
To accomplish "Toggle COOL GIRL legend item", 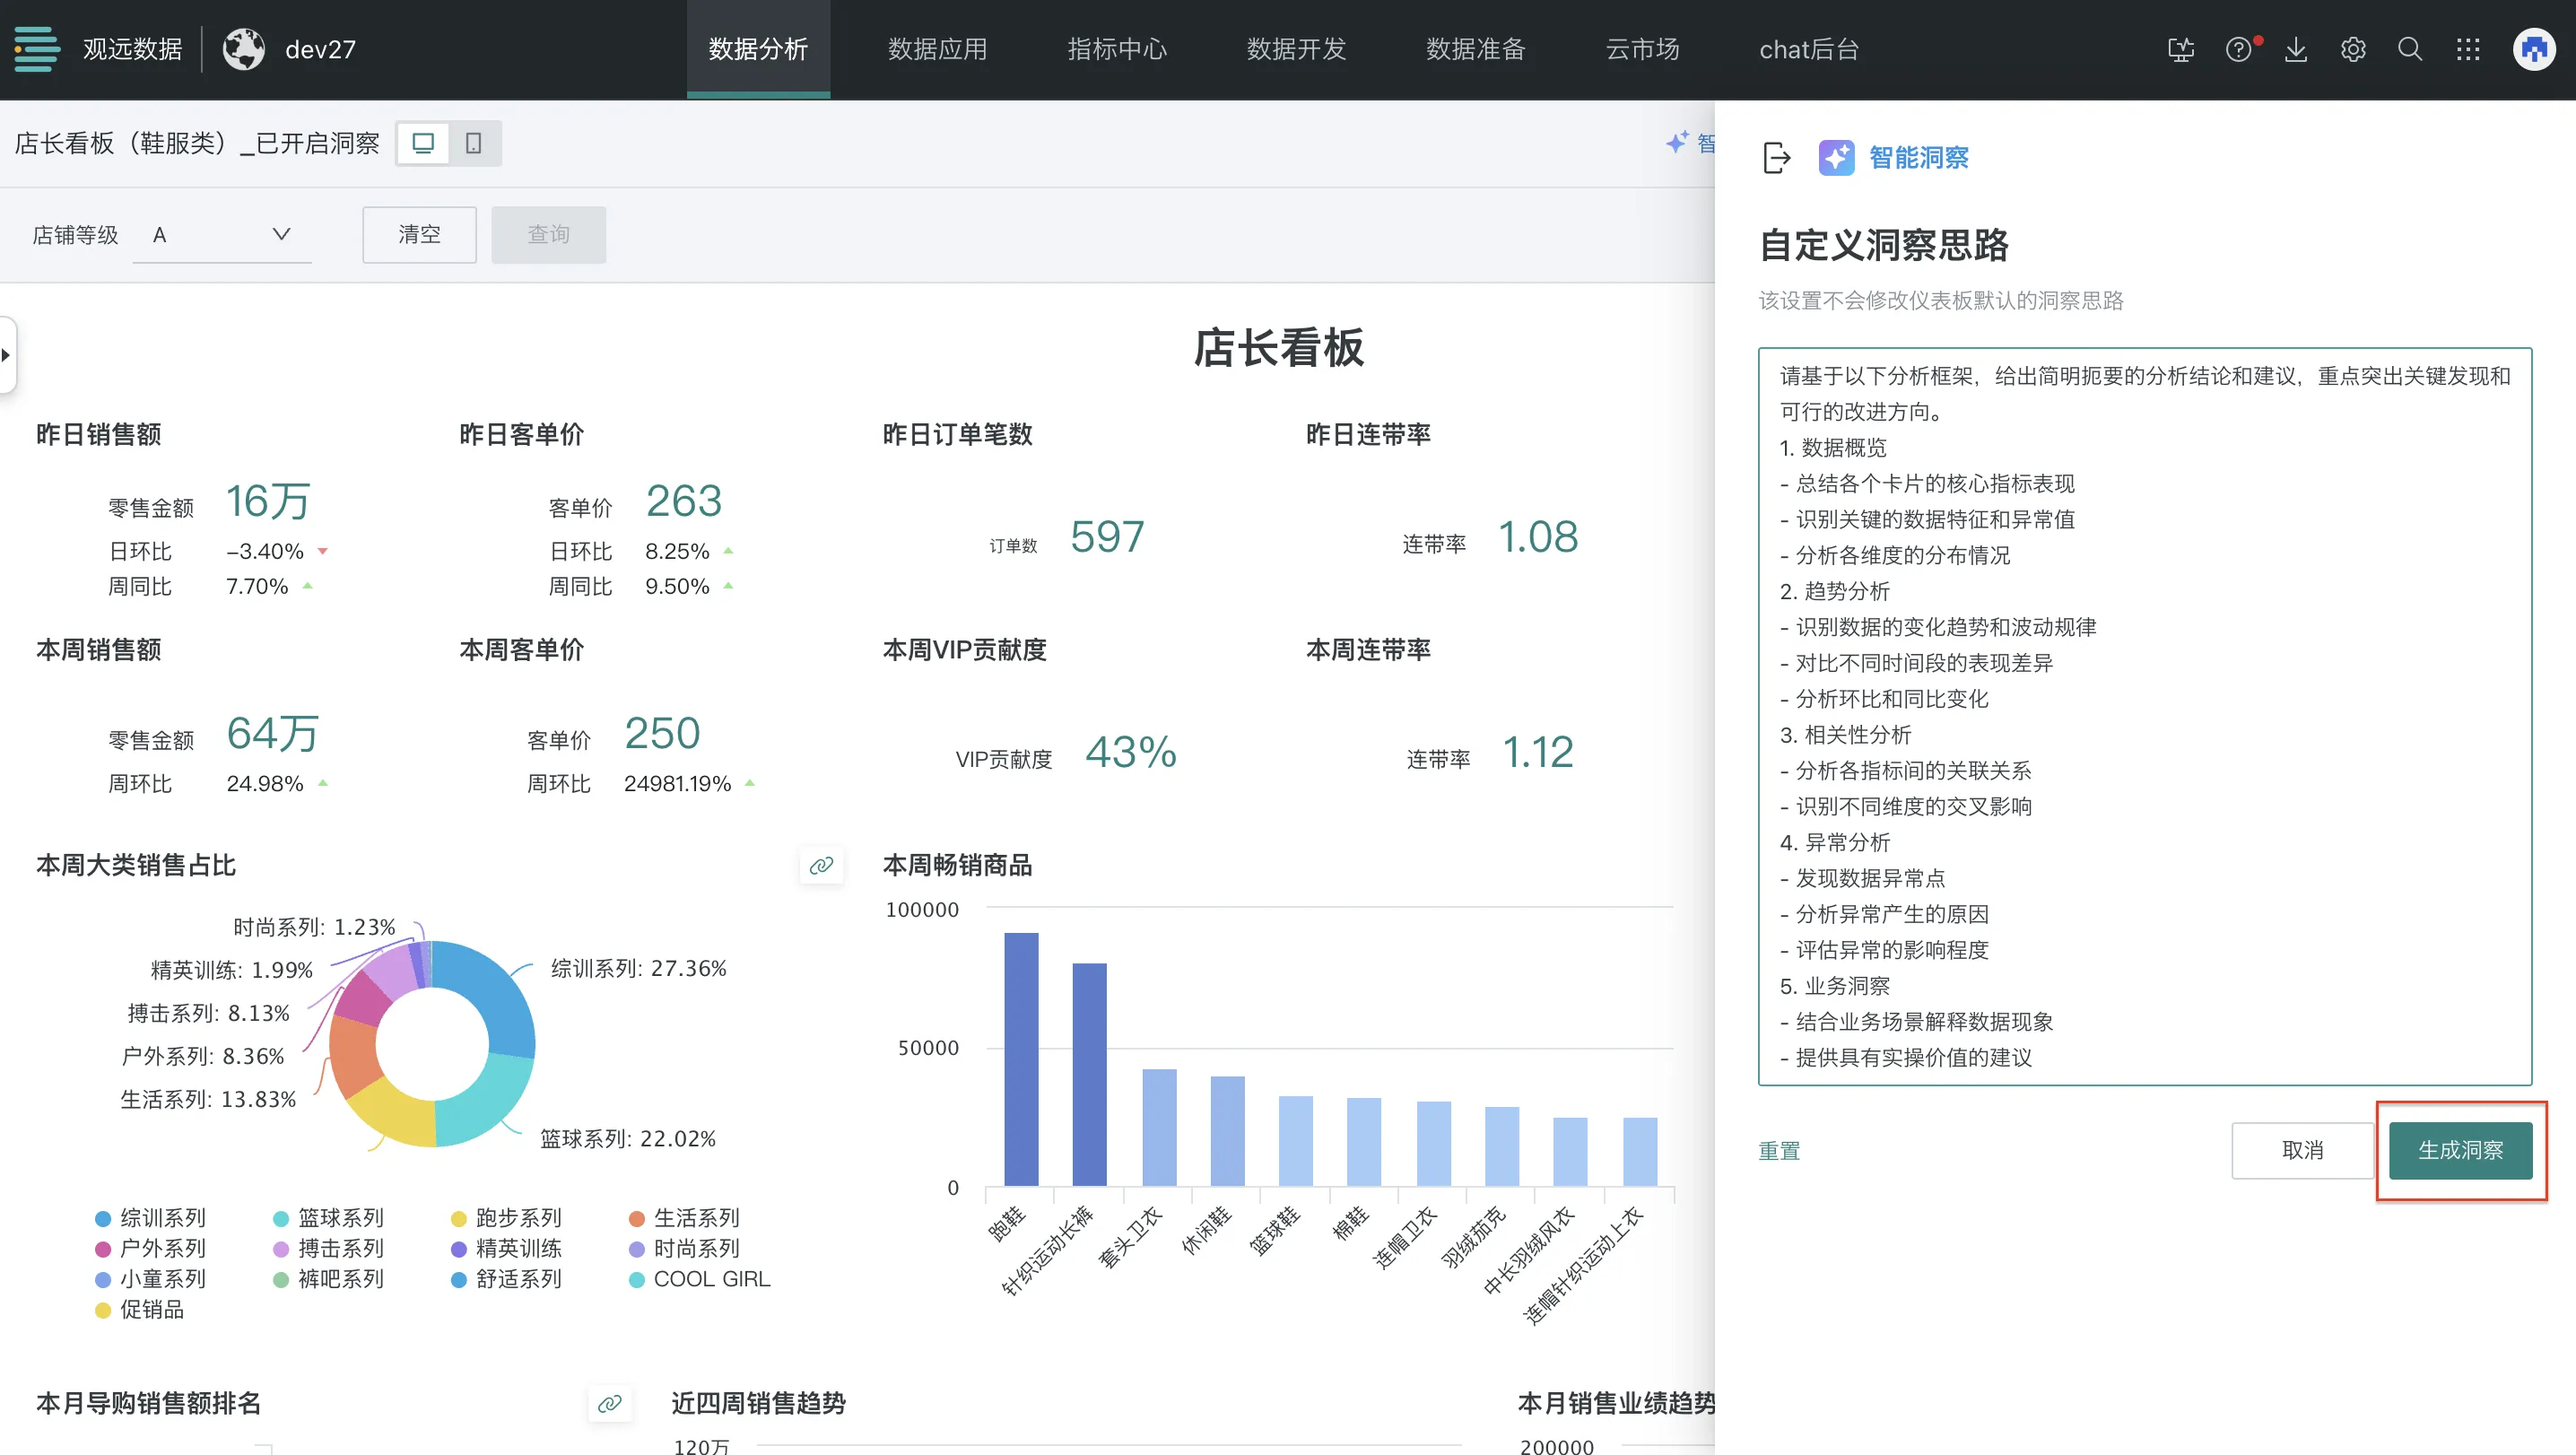I will (700, 1278).
